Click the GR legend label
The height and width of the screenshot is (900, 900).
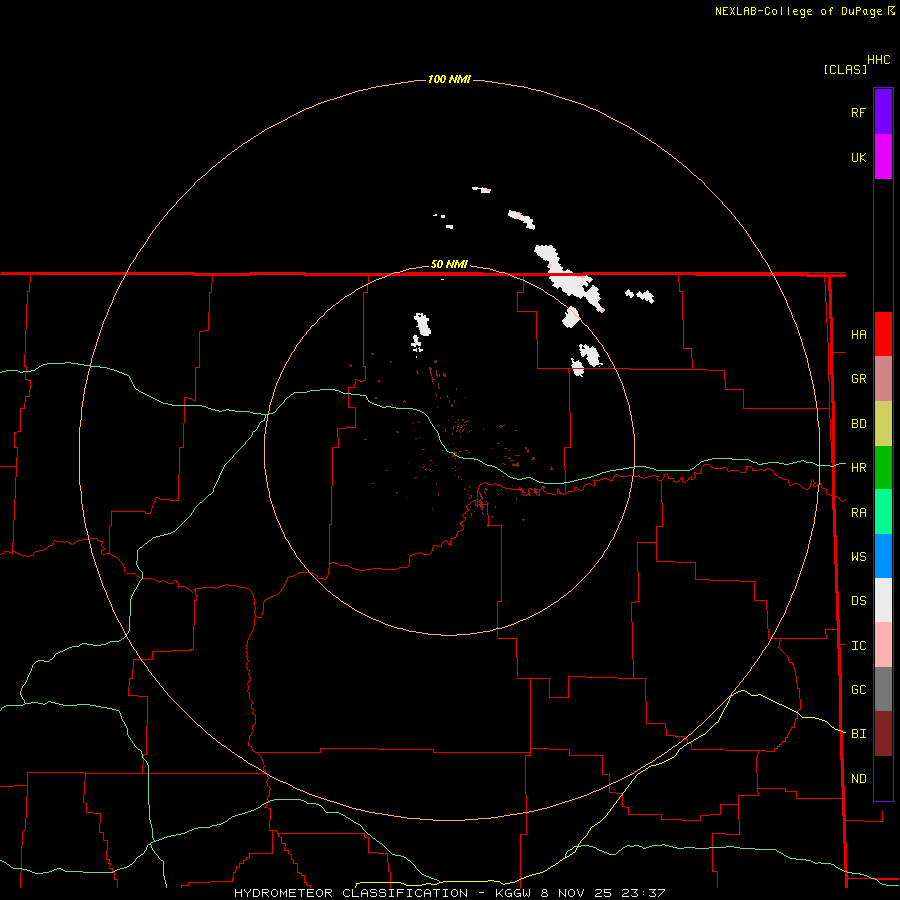pos(859,379)
